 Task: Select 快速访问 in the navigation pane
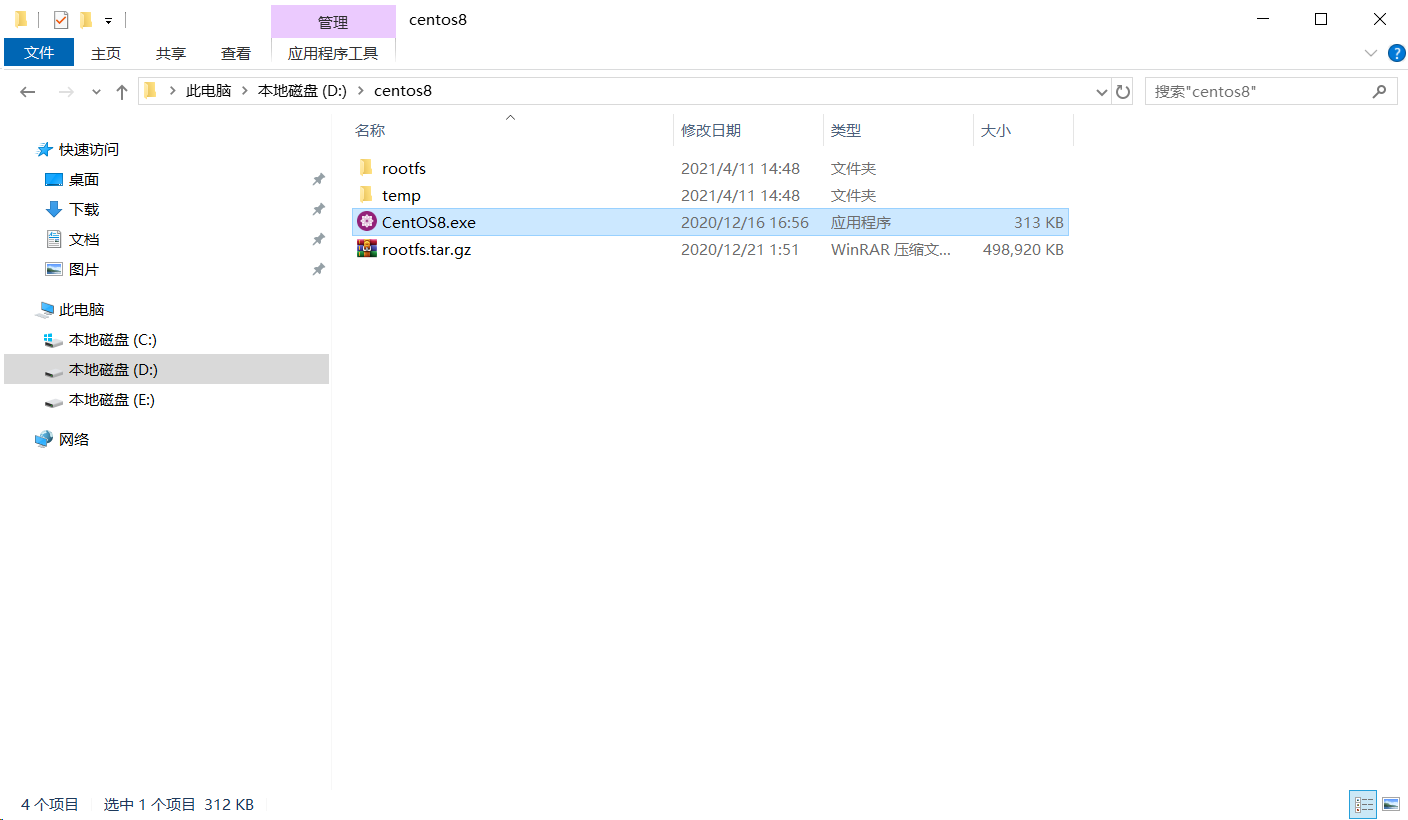(89, 149)
